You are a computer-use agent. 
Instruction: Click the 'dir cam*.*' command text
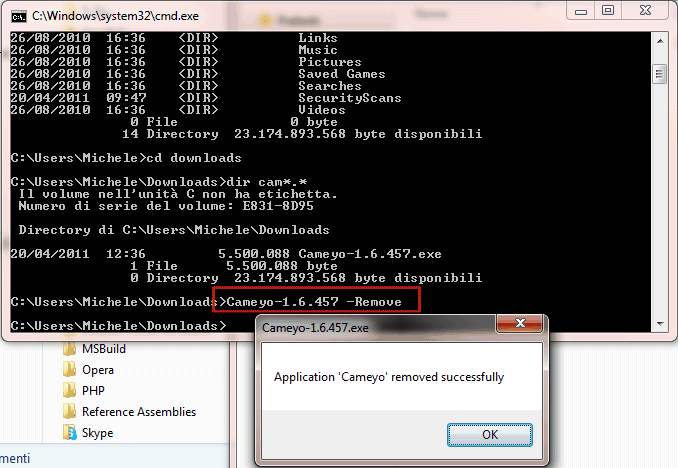266,182
